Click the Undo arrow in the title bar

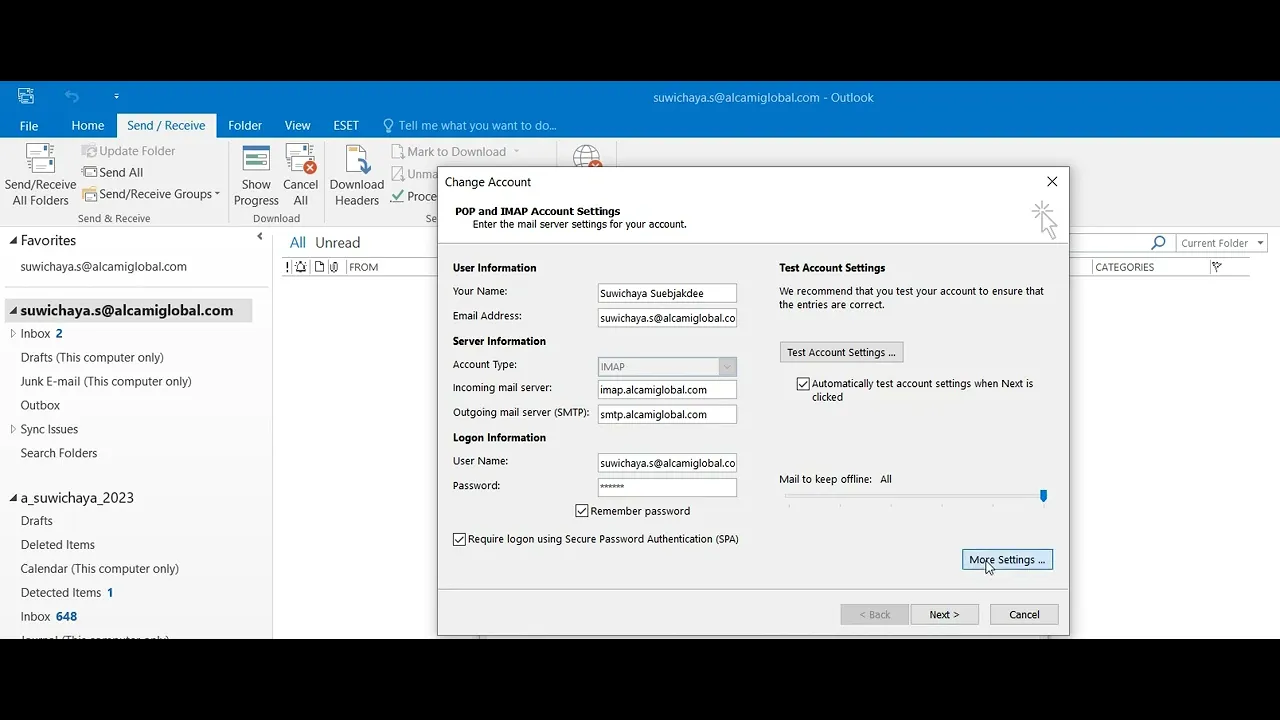(71, 97)
